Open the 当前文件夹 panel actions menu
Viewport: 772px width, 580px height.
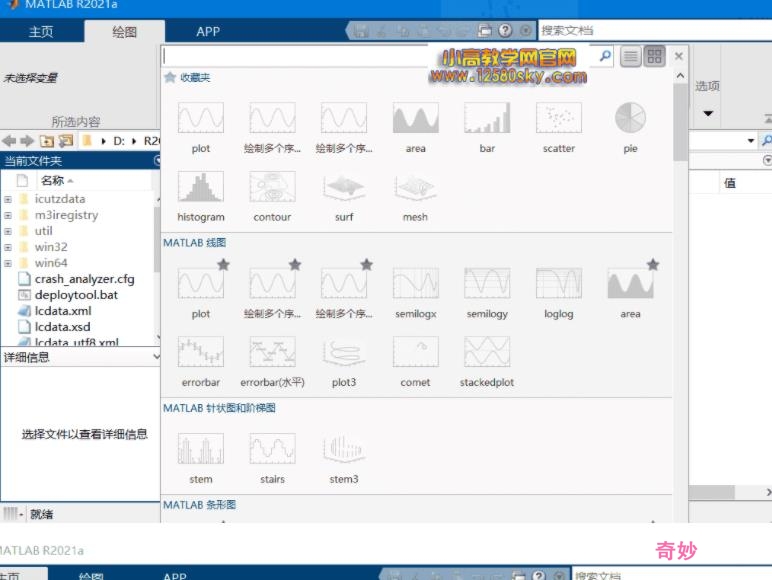[157, 161]
